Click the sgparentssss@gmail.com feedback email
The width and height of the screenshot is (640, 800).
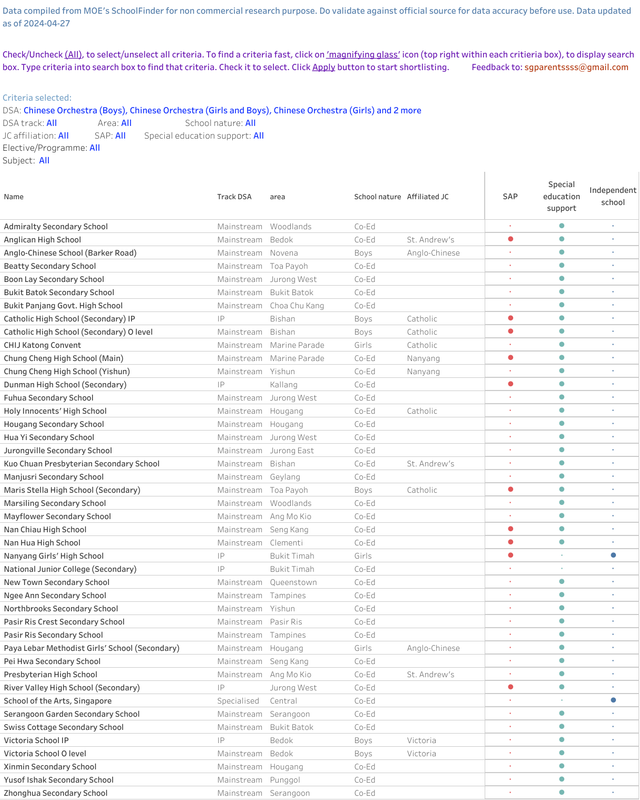pyautogui.click(x=576, y=67)
